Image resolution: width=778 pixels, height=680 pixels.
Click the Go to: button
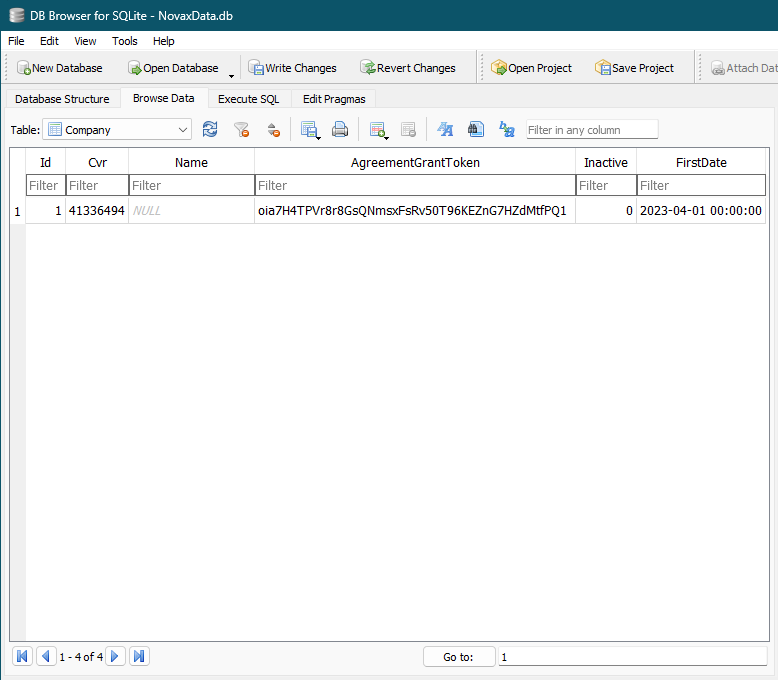pos(459,657)
